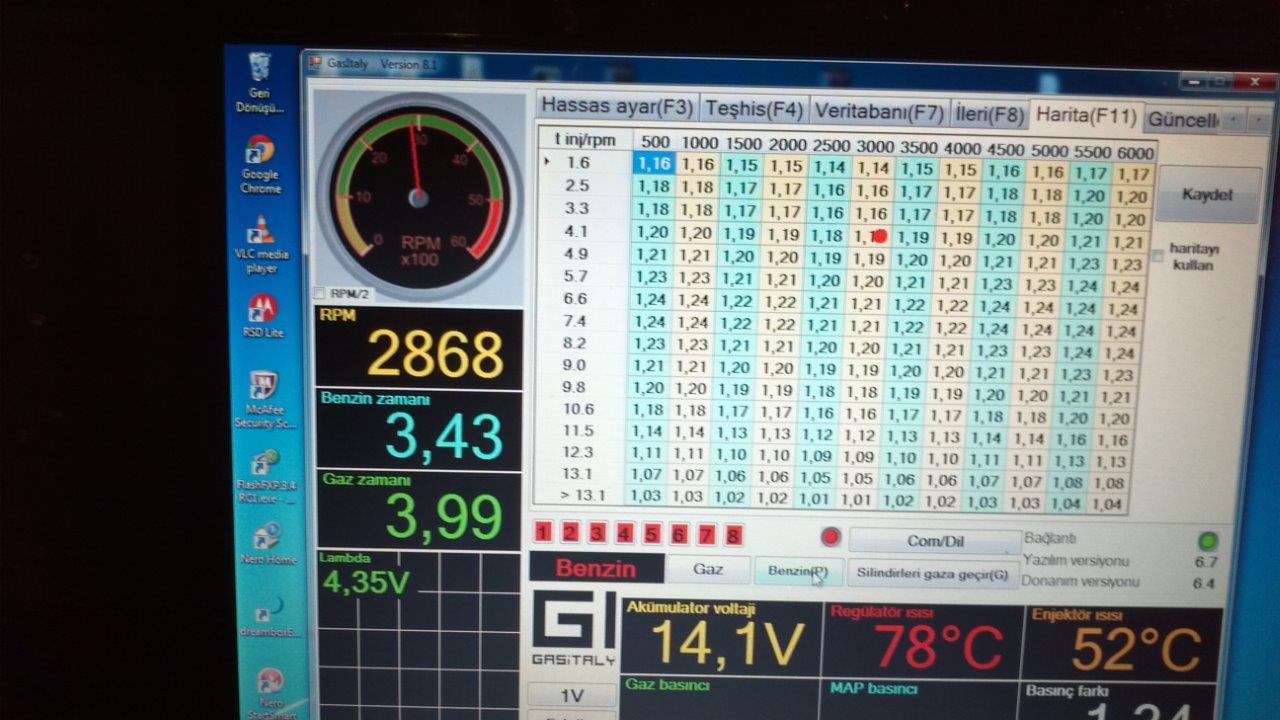Viewport: 1280px width, 720px height.
Task: Click cell 1,03 at row > 13.1, 500
Action: pos(647,496)
